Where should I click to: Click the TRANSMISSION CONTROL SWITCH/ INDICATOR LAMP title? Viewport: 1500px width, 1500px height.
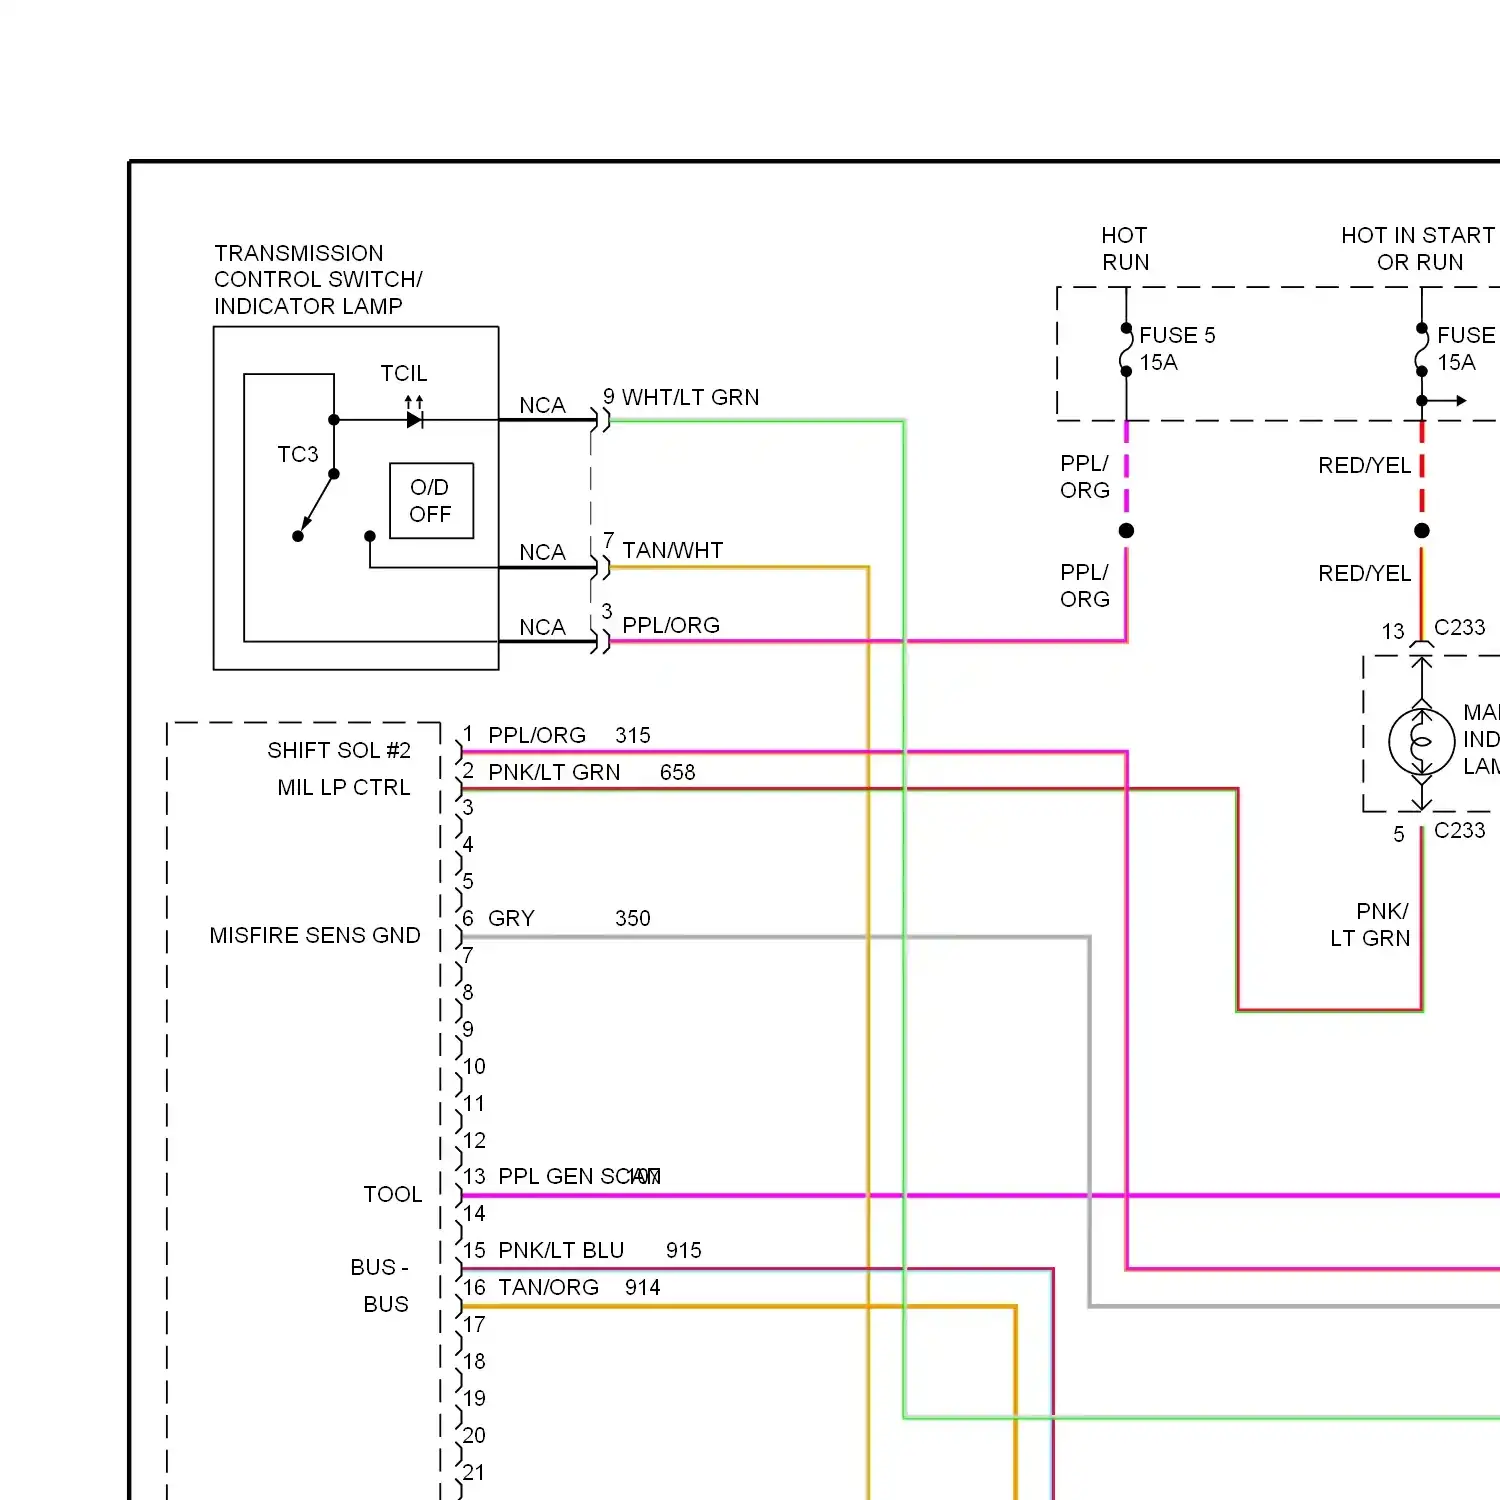click(318, 280)
